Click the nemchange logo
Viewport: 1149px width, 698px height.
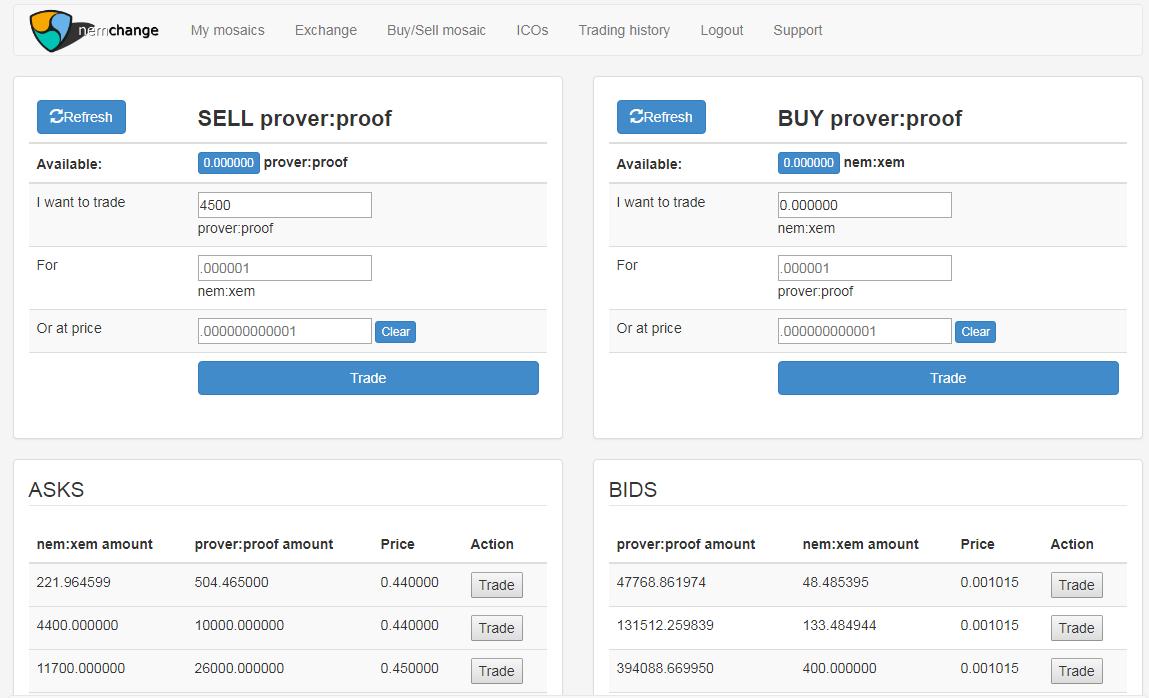tap(94, 31)
